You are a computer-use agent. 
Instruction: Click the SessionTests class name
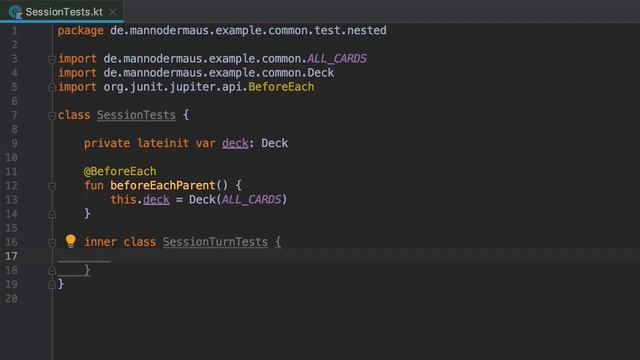coord(136,115)
